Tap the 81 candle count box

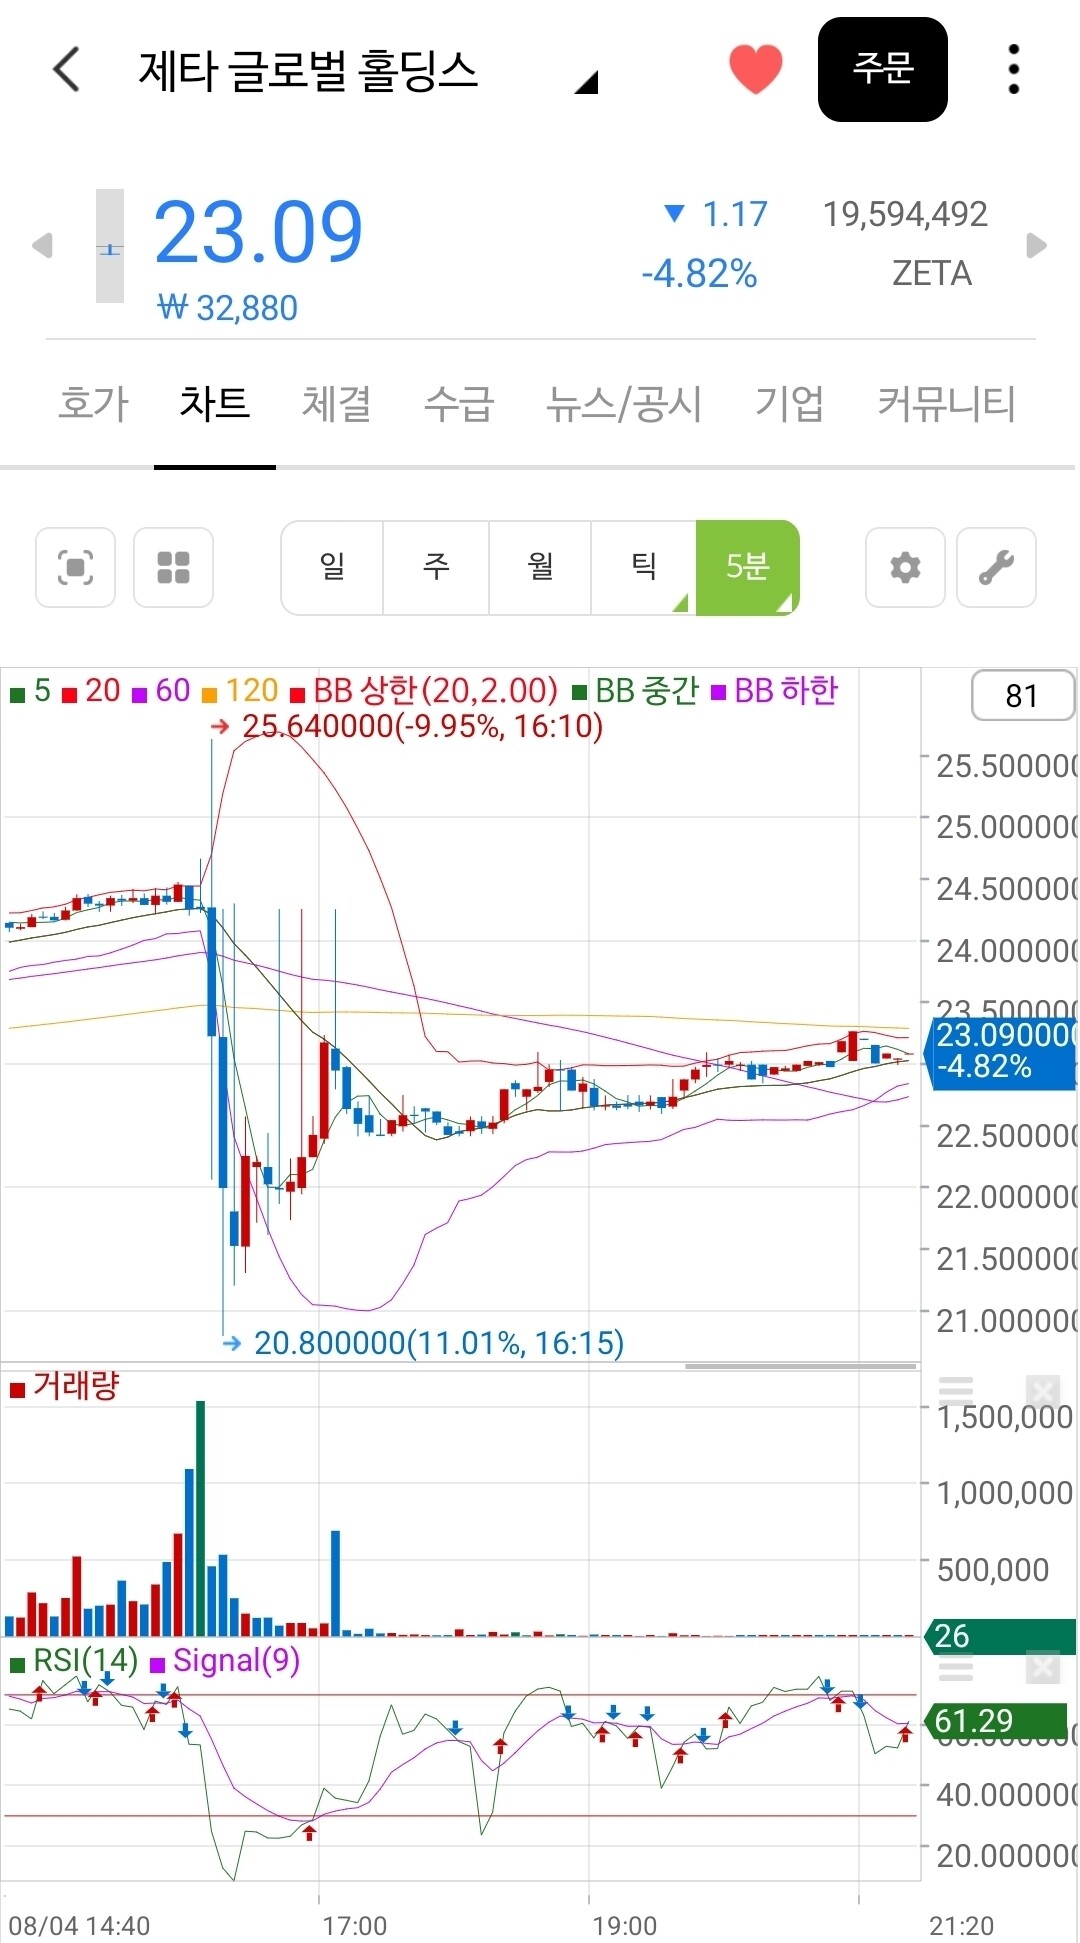[1022, 696]
